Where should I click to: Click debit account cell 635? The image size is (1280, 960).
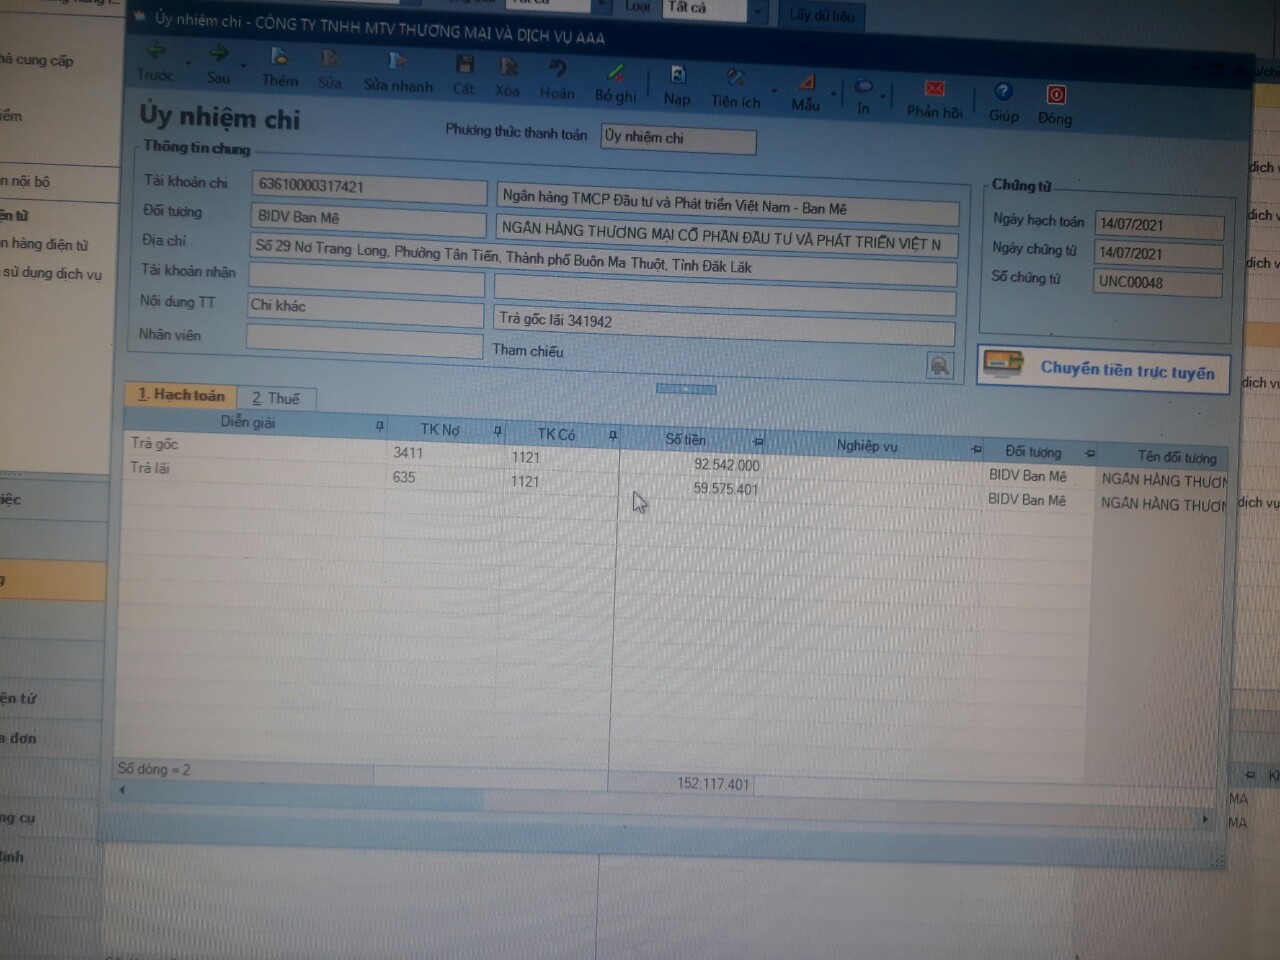click(x=446, y=478)
